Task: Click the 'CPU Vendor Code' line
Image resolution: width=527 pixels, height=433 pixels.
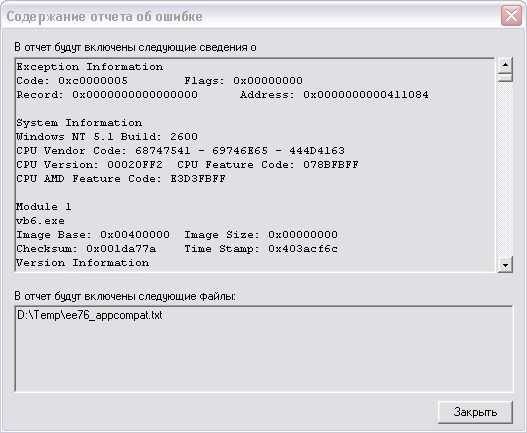Action: pos(180,151)
